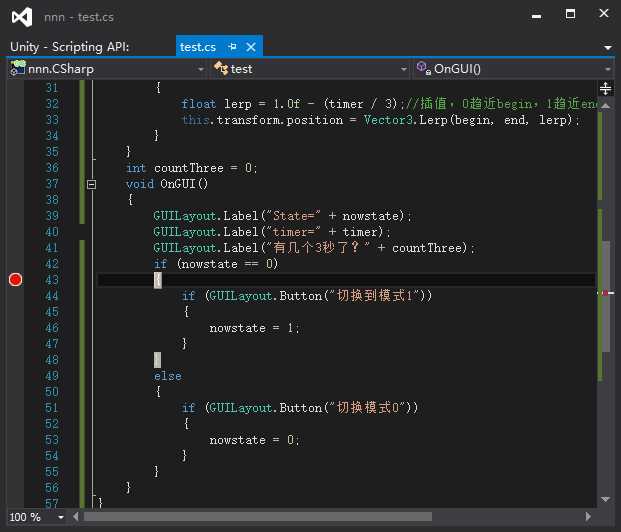Open nnn.CSharp project dropdown
Screen dimensions: 621x532
(x=200, y=69)
